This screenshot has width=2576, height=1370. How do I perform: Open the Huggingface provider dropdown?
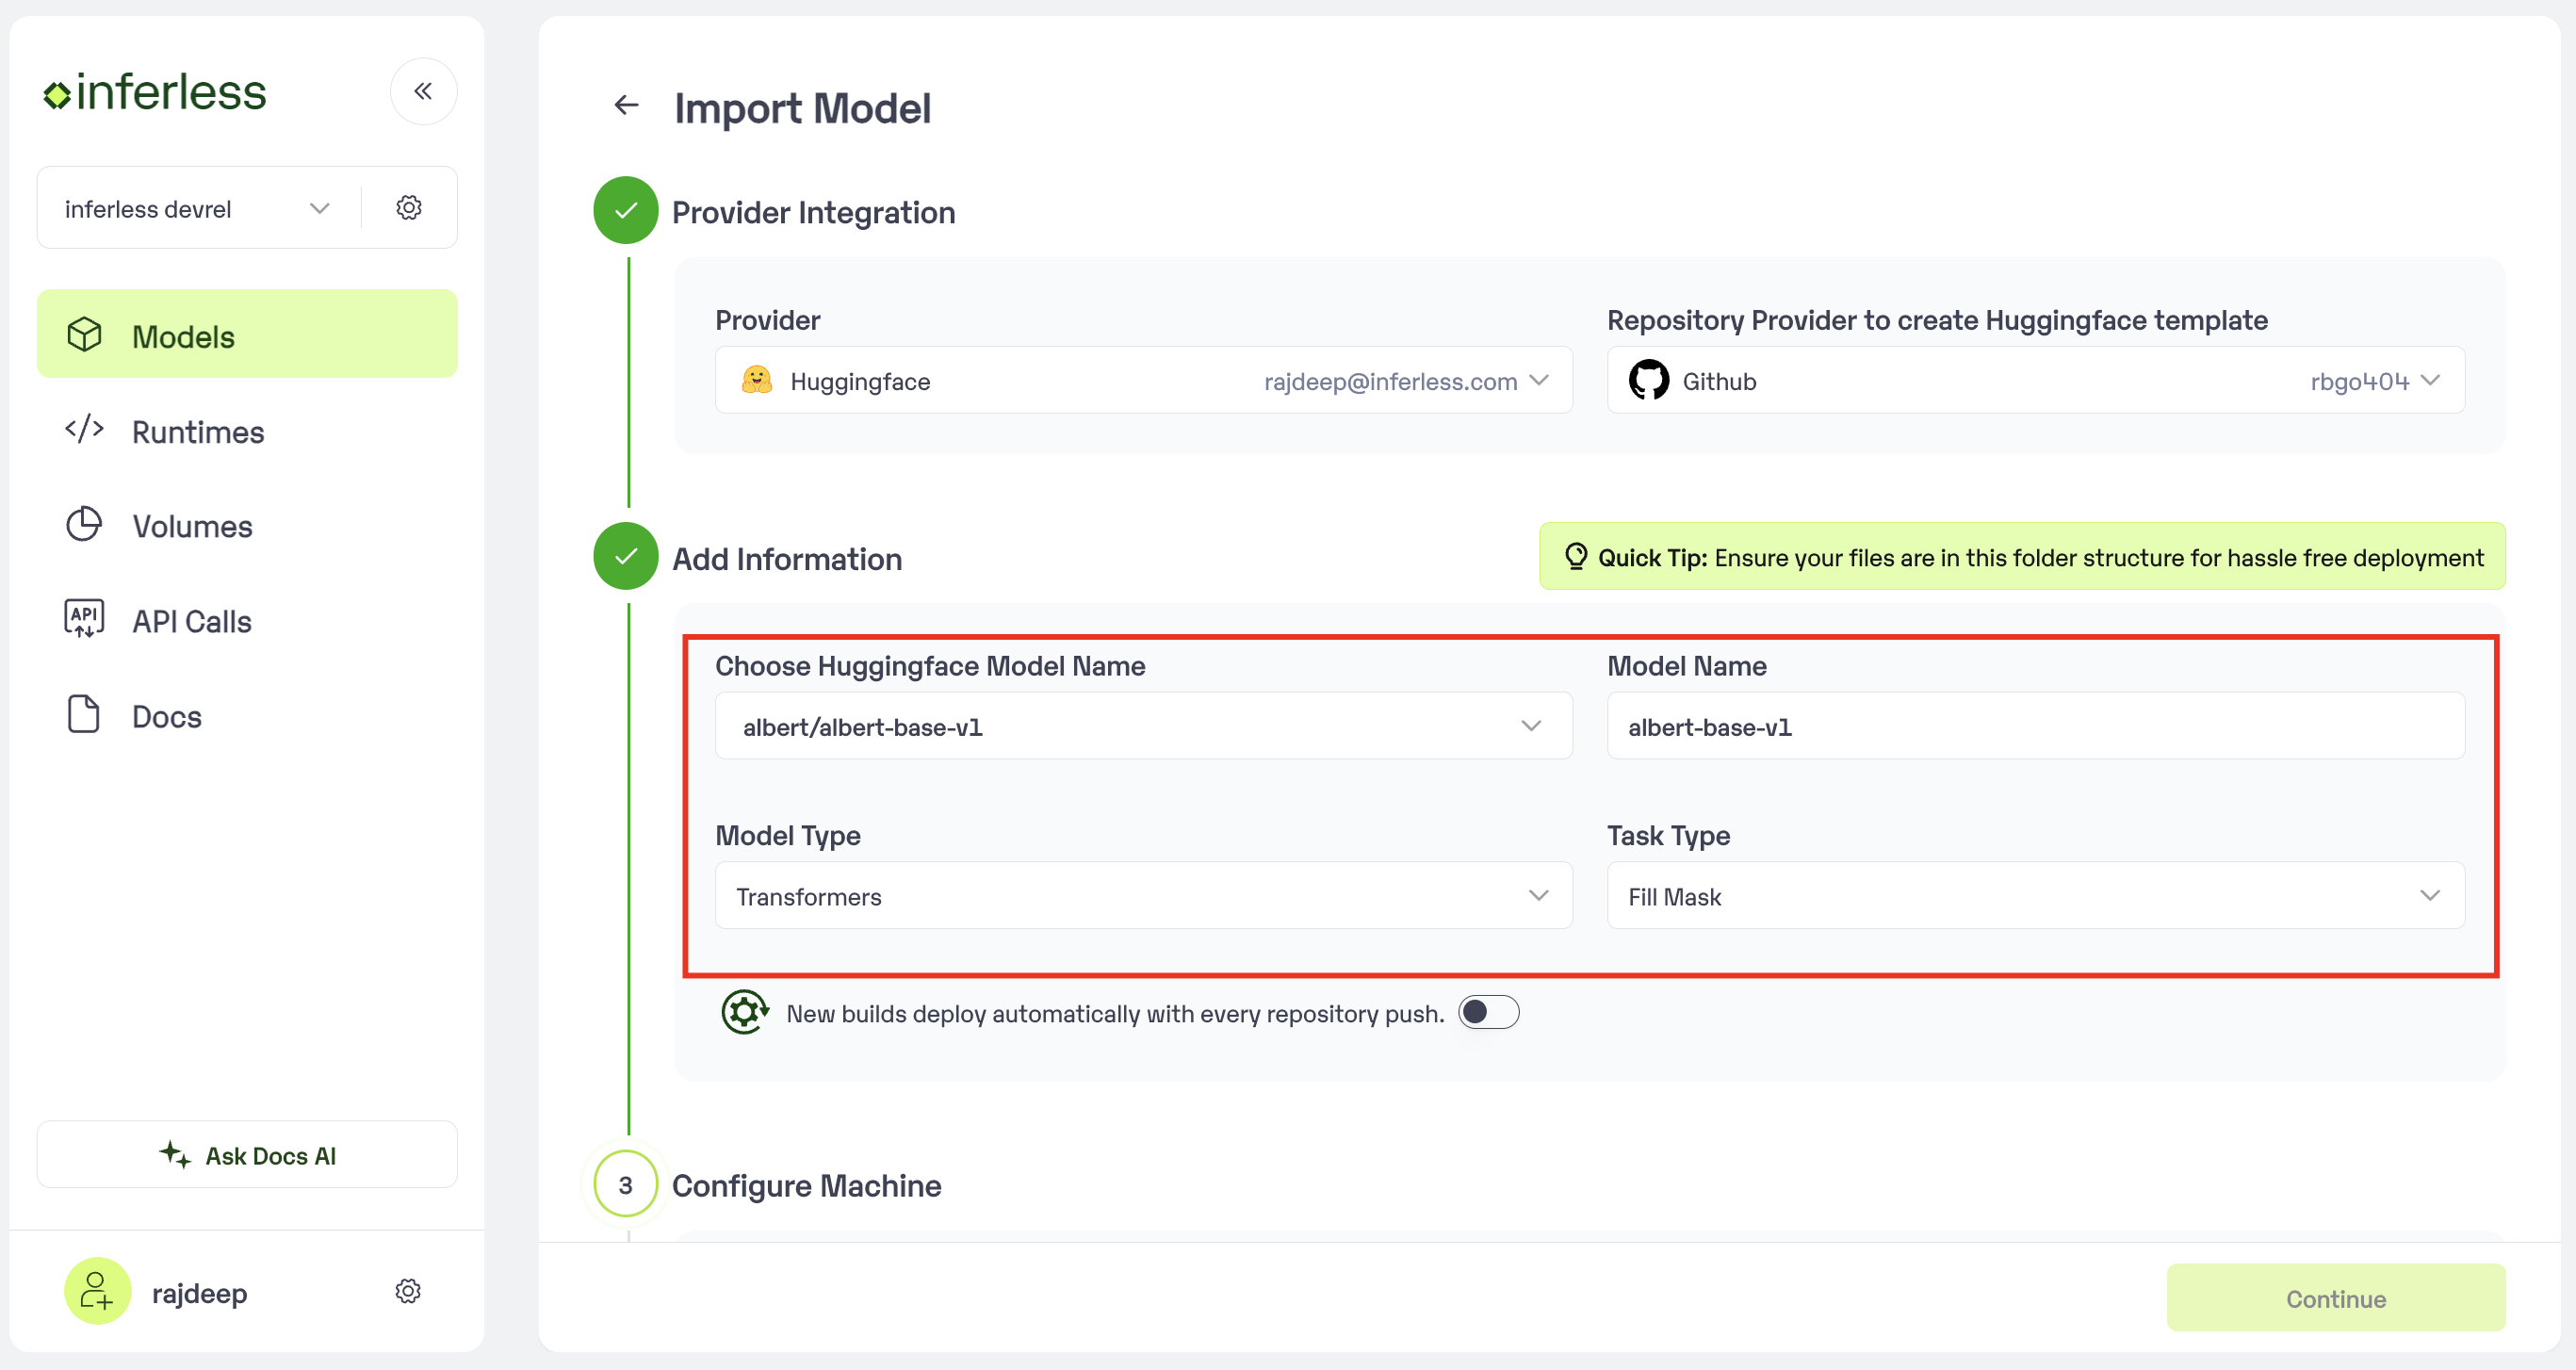point(1143,380)
